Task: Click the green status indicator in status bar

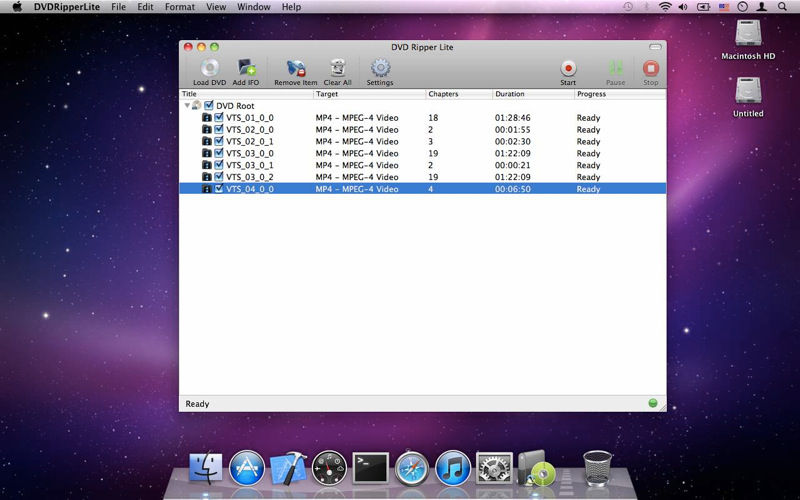Action: click(653, 403)
